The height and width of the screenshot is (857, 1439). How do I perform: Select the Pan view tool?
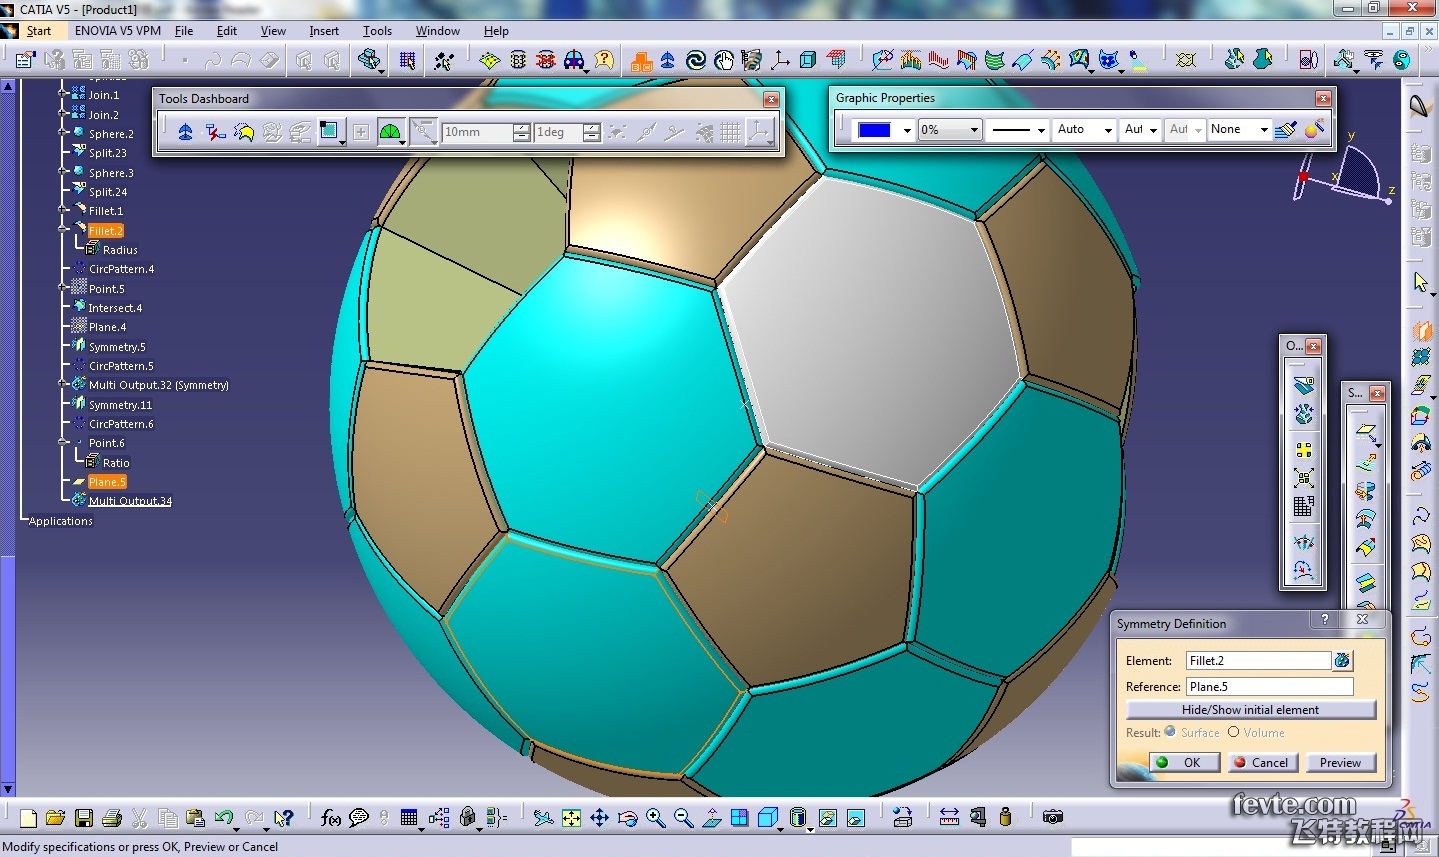(599, 818)
